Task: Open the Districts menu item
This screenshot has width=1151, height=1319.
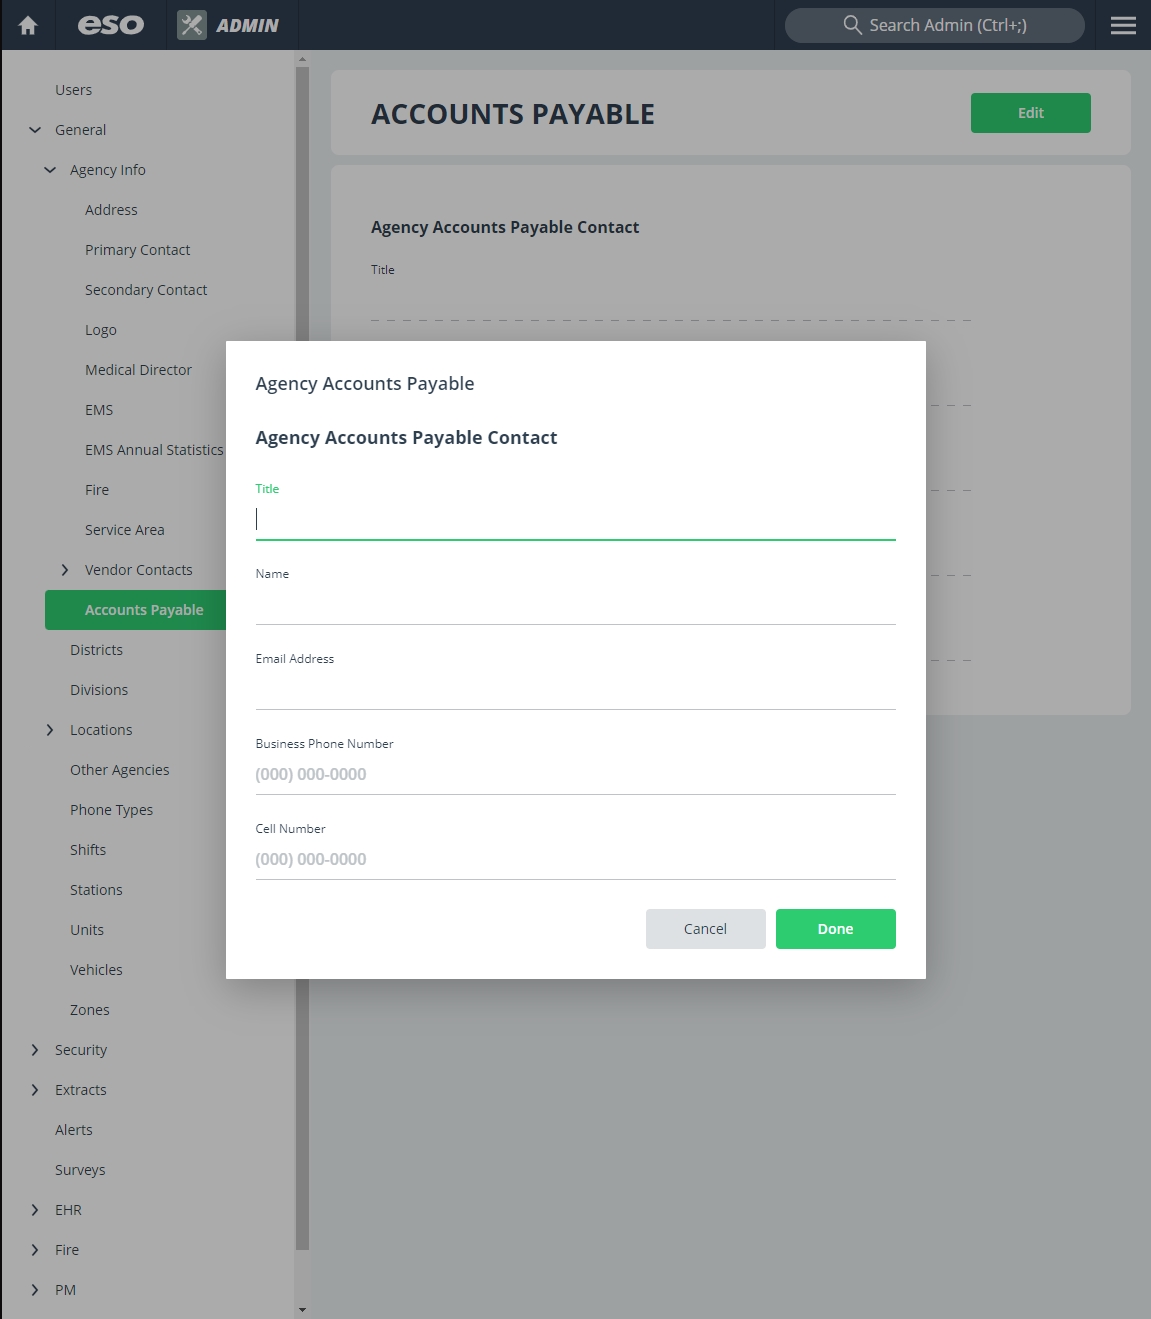Action: 96,650
